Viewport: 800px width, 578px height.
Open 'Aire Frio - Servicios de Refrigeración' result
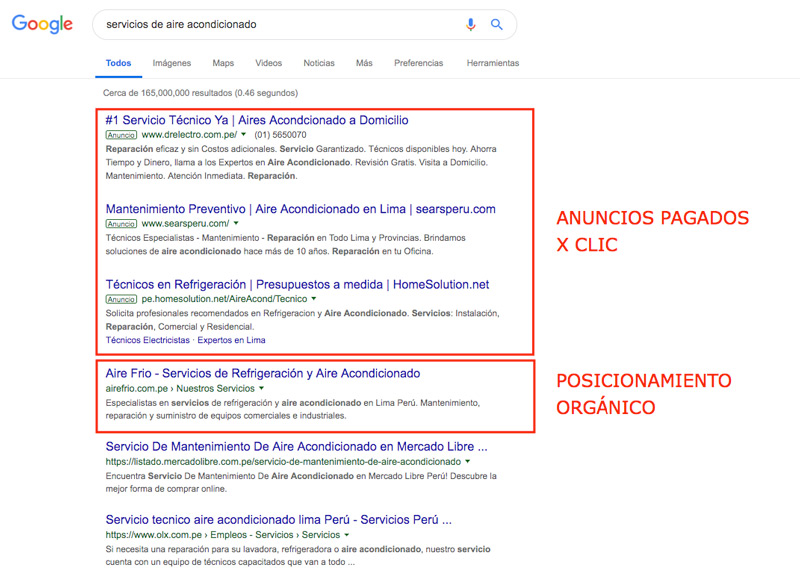pos(263,373)
